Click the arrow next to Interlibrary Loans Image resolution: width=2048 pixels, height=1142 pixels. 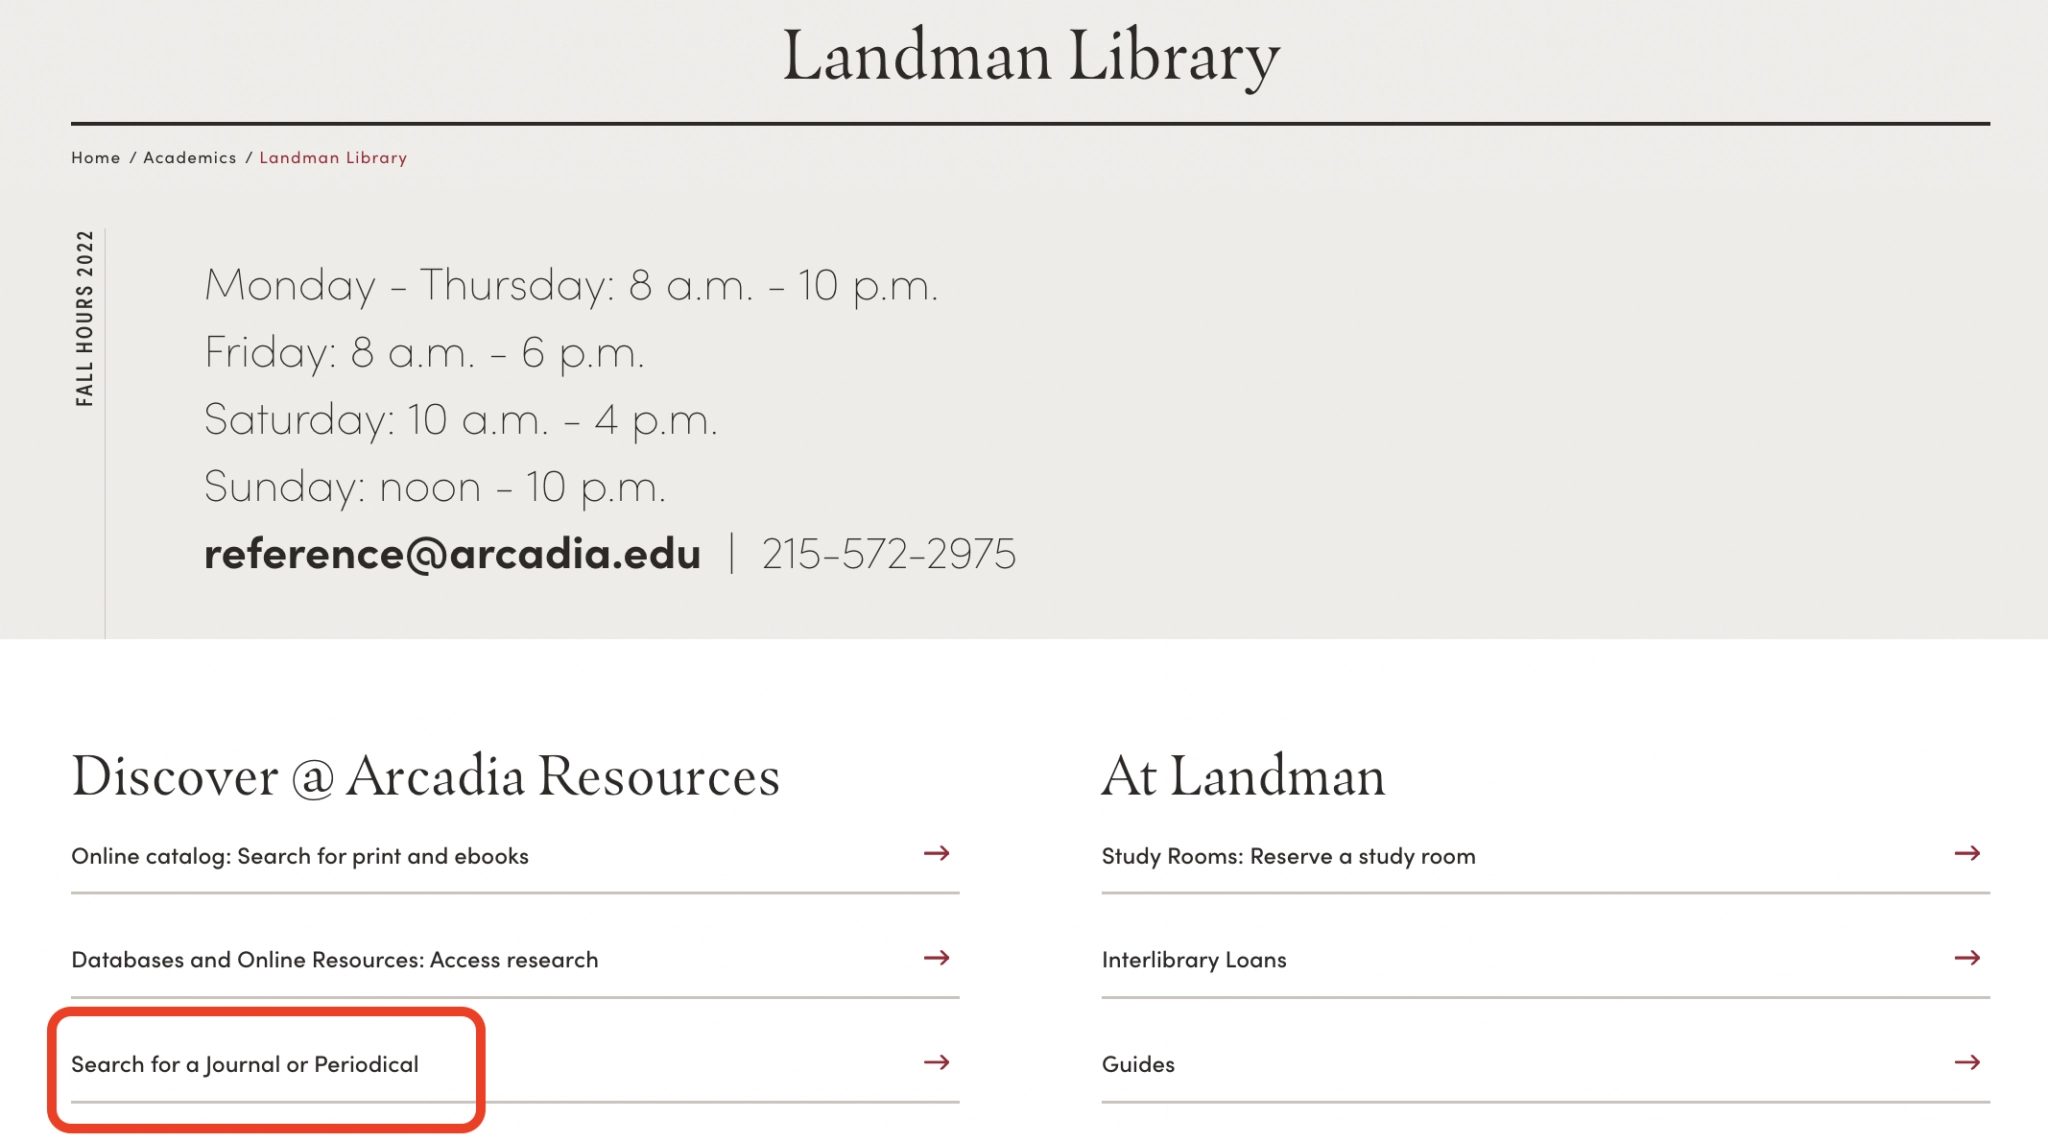1967,958
